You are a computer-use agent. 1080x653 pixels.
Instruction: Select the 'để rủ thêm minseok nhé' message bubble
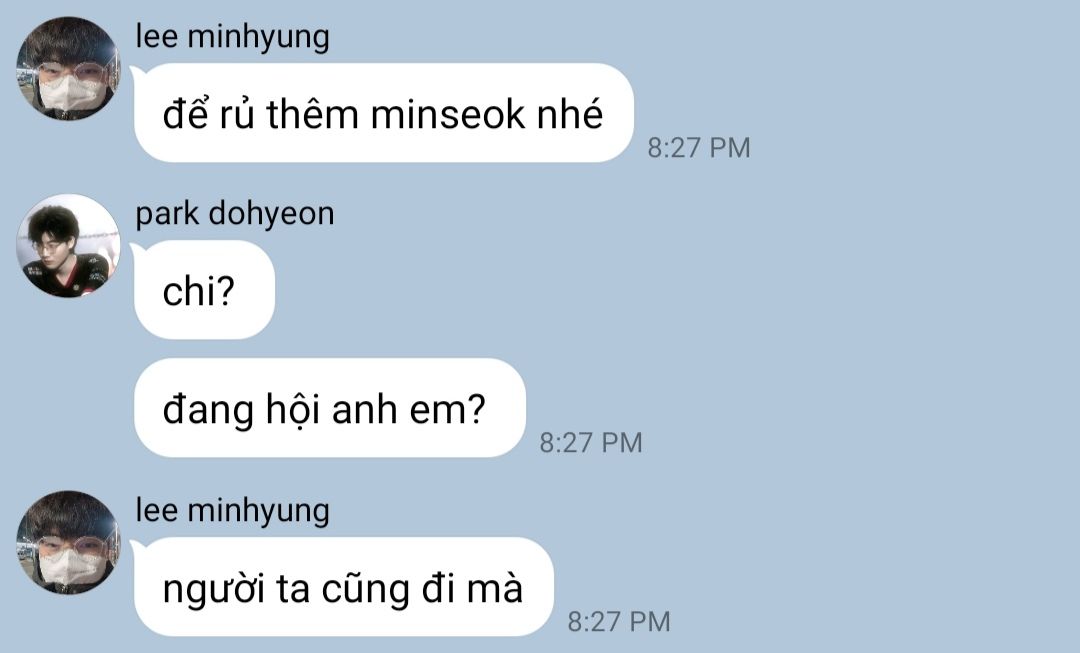[384, 113]
